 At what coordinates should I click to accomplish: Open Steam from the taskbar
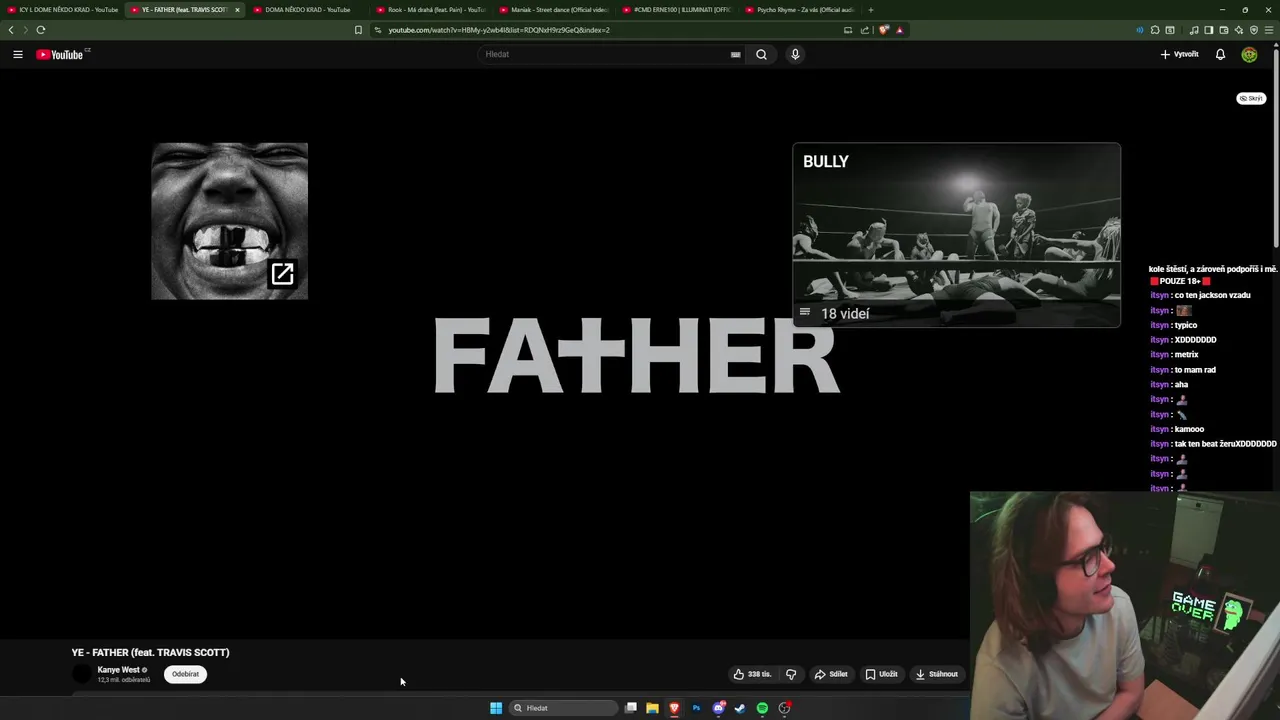coord(740,708)
